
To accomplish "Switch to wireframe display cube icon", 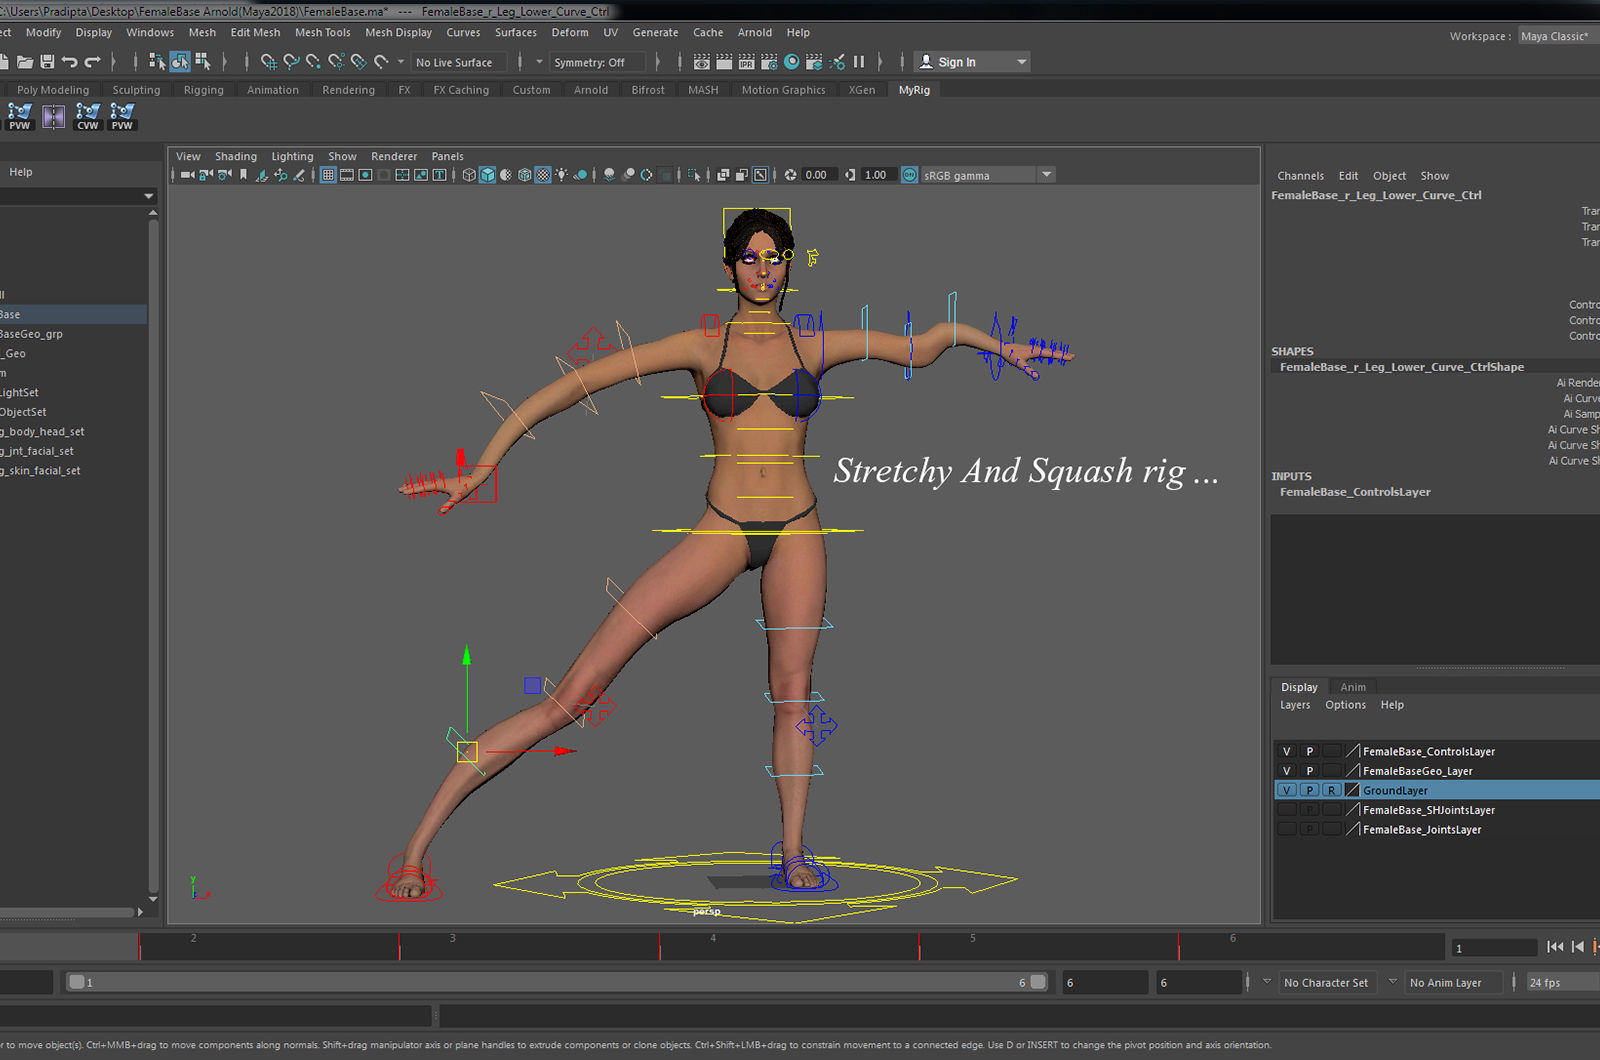I will click(469, 175).
